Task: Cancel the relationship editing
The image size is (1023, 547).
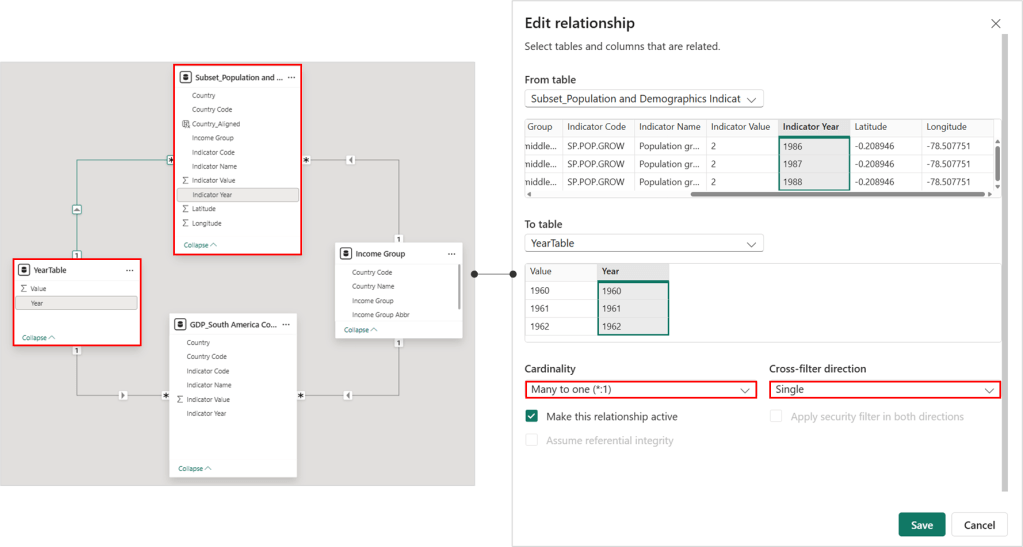Action: pyautogui.click(x=979, y=525)
